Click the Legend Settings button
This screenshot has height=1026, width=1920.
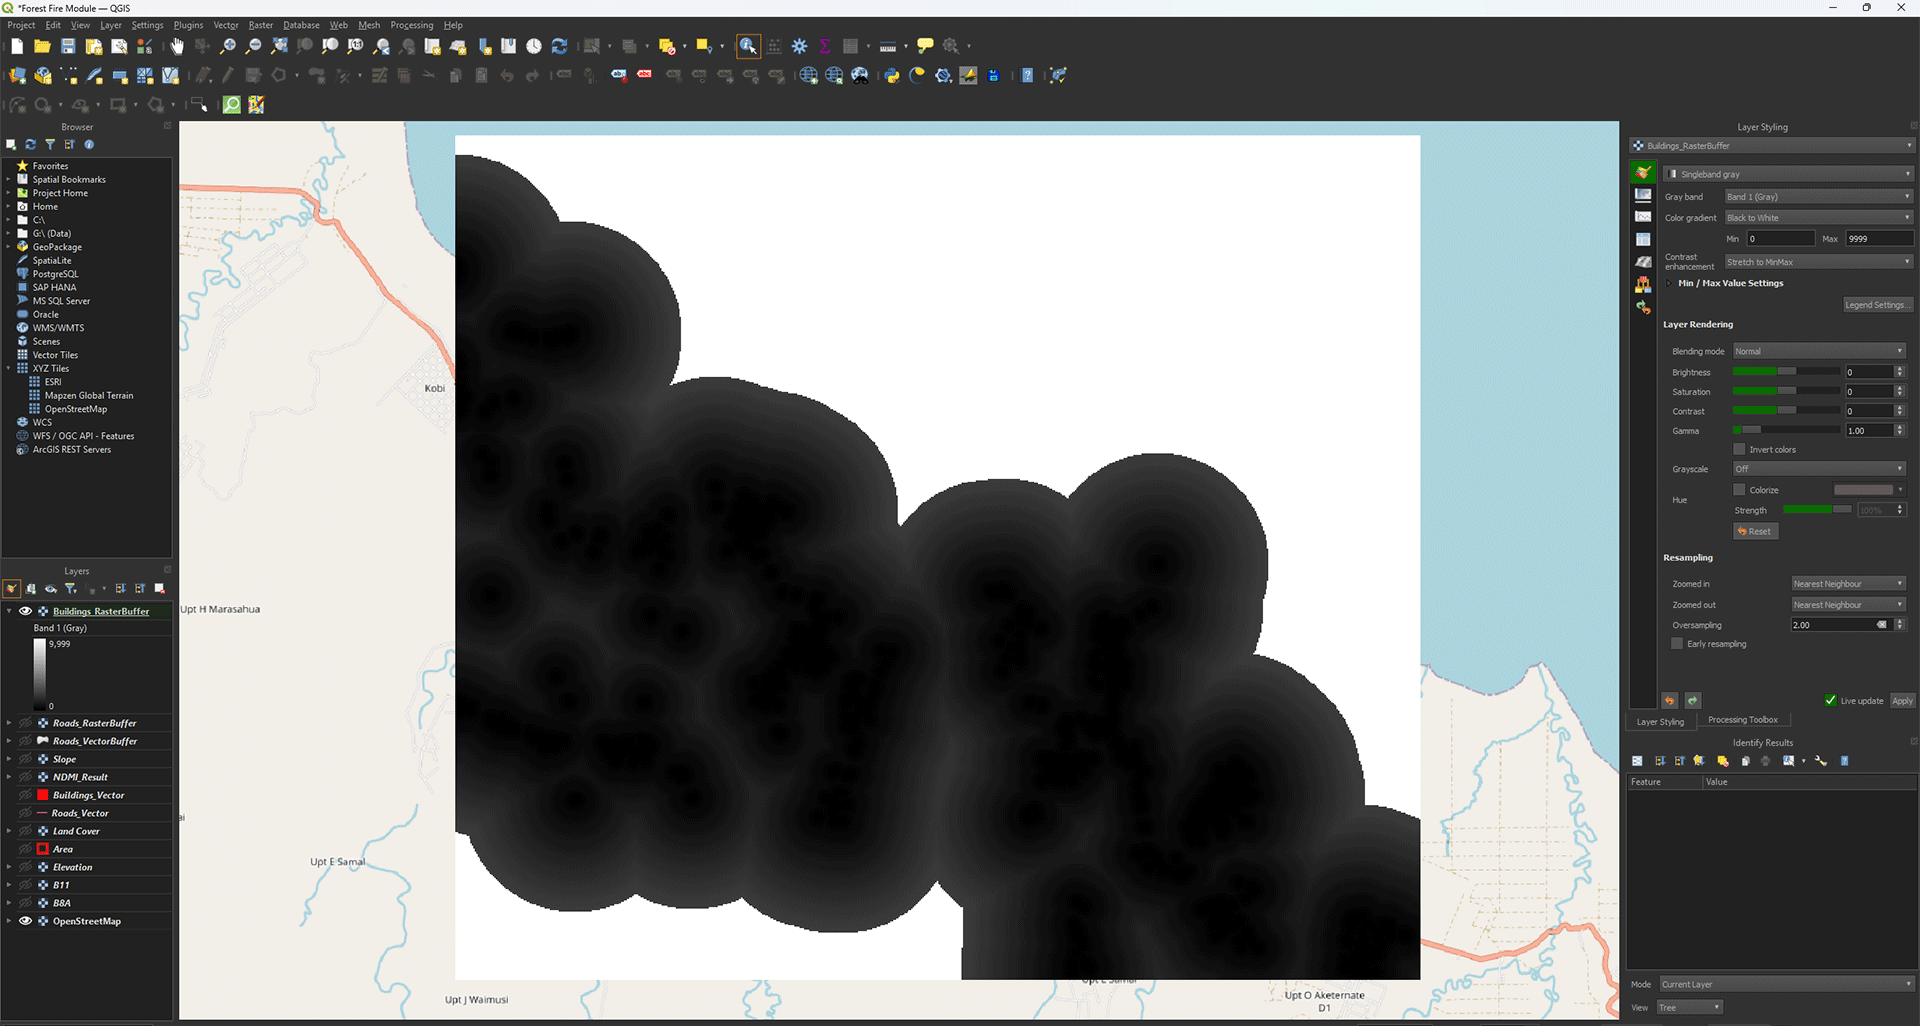point(1875,305)
